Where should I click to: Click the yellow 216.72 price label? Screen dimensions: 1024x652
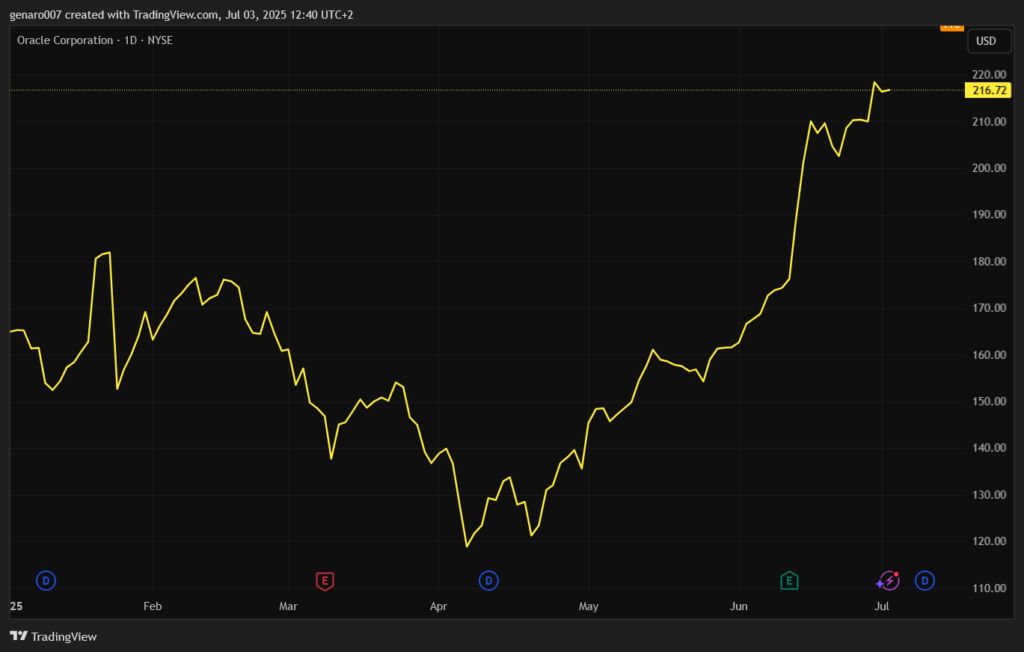tap(989, 90)
